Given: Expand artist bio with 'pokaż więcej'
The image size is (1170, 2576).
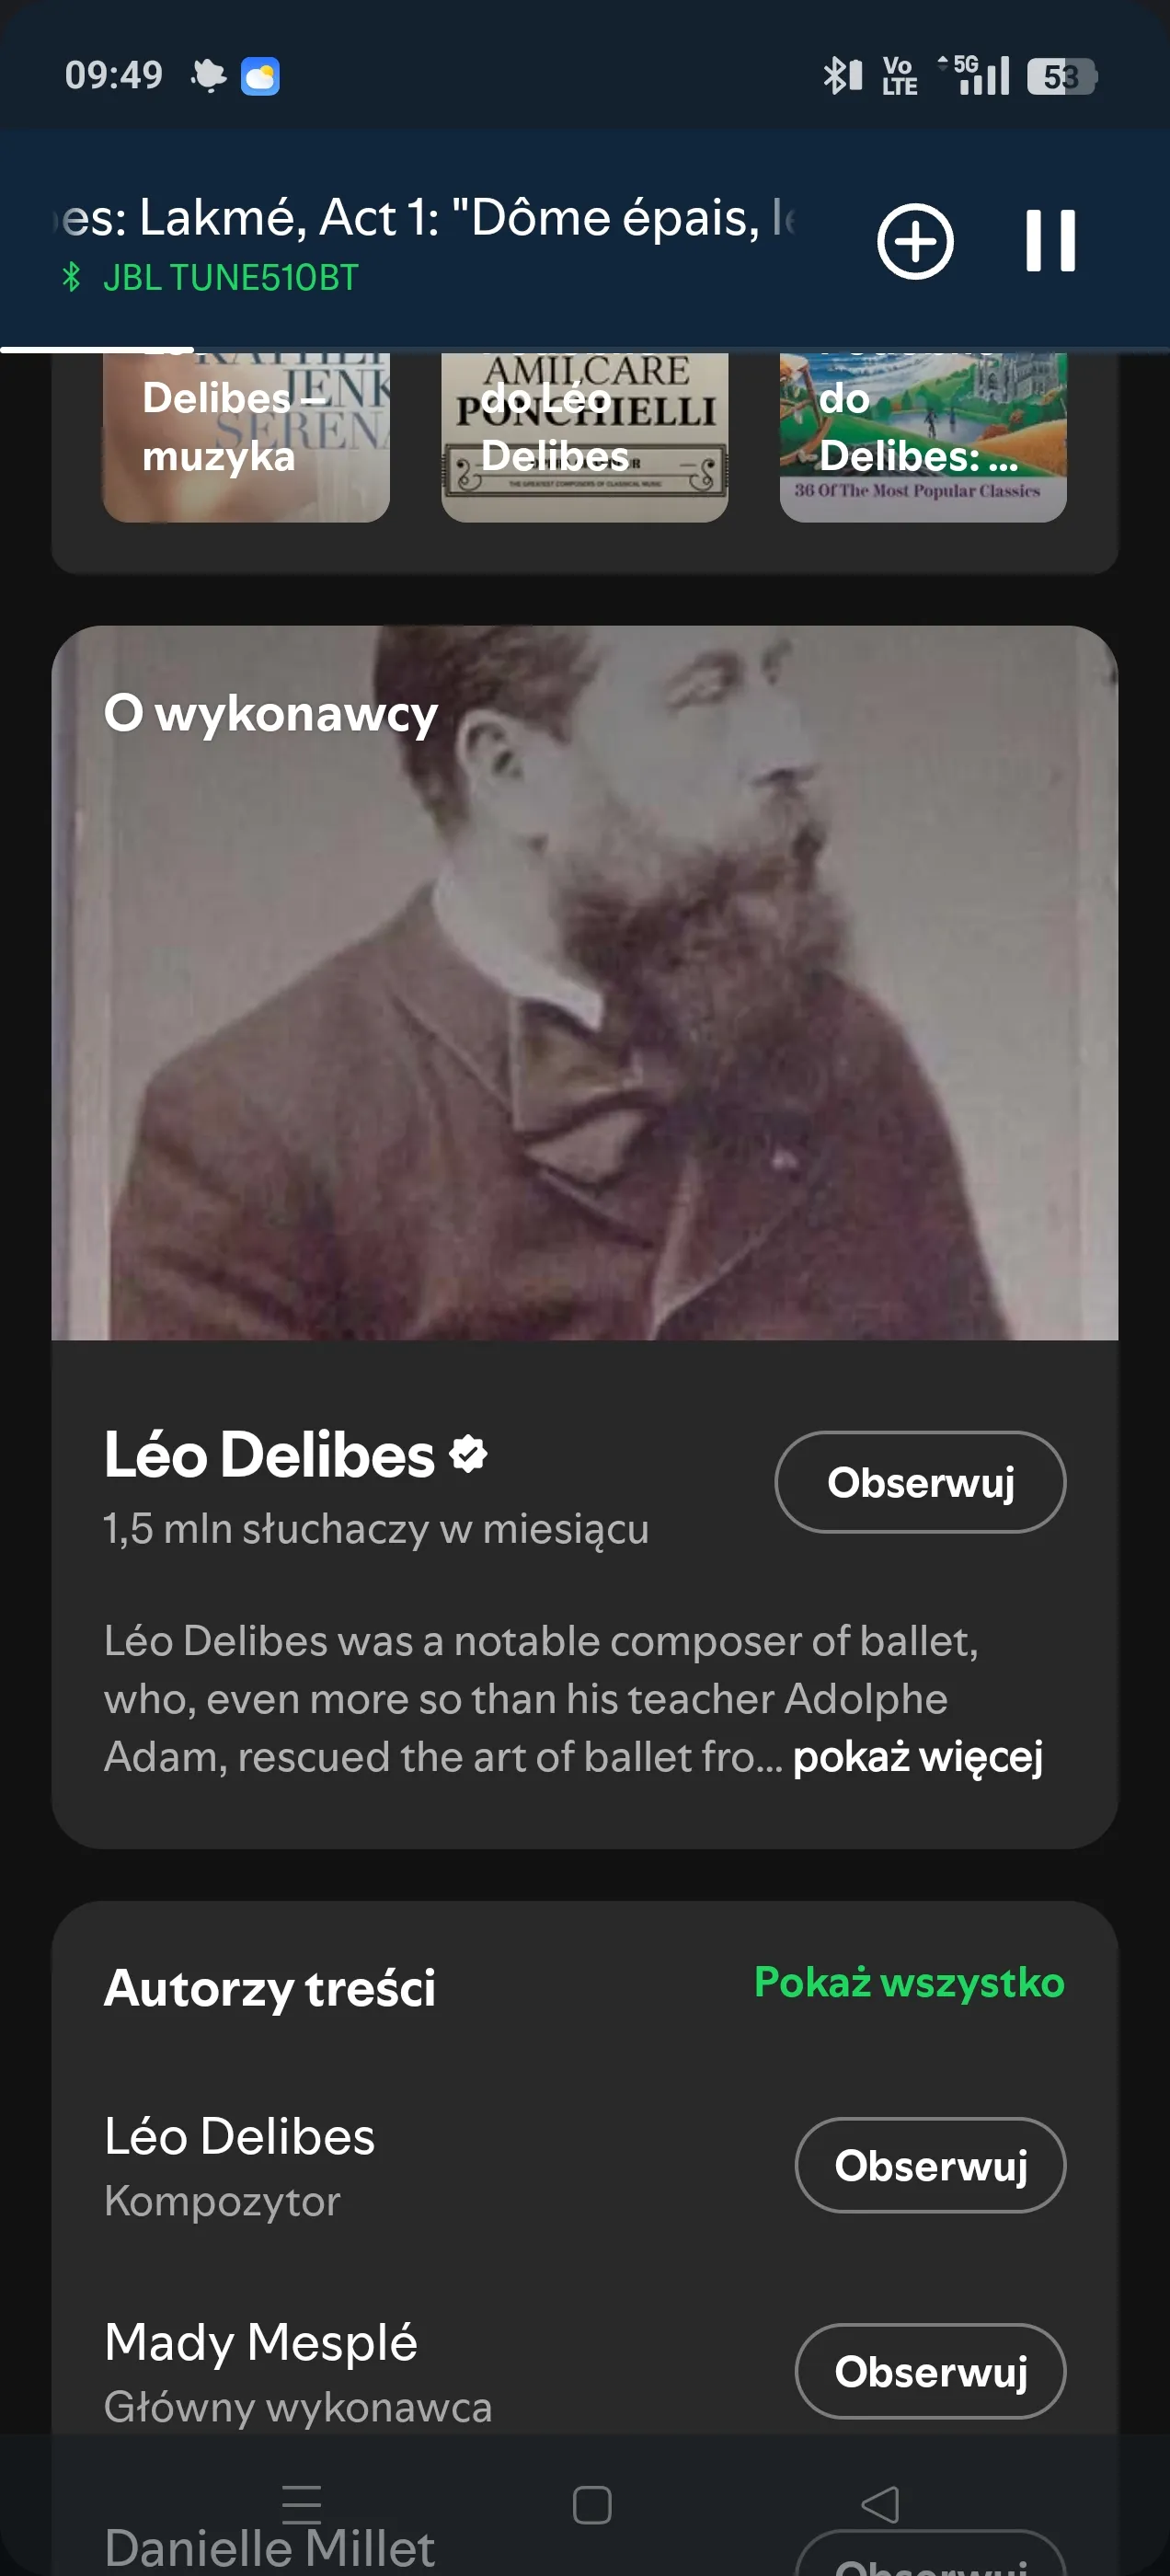Looking at the screenshot, I should (x=918, y=1757).
